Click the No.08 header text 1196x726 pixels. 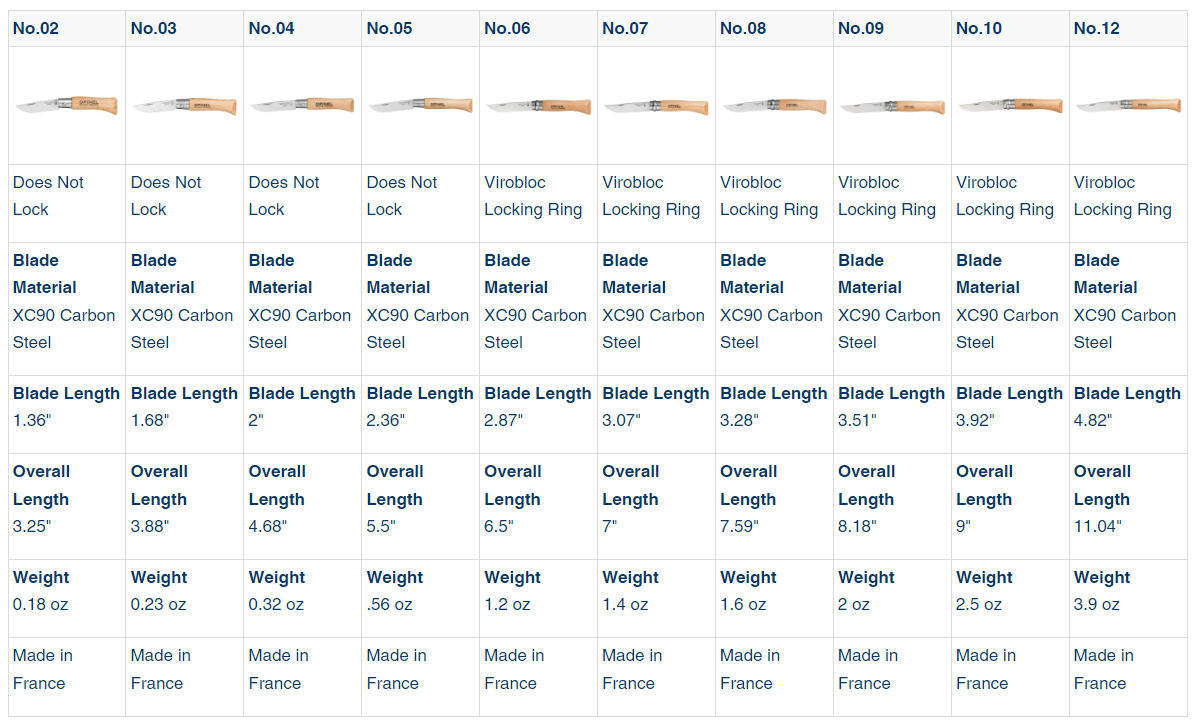click(743, 28)
